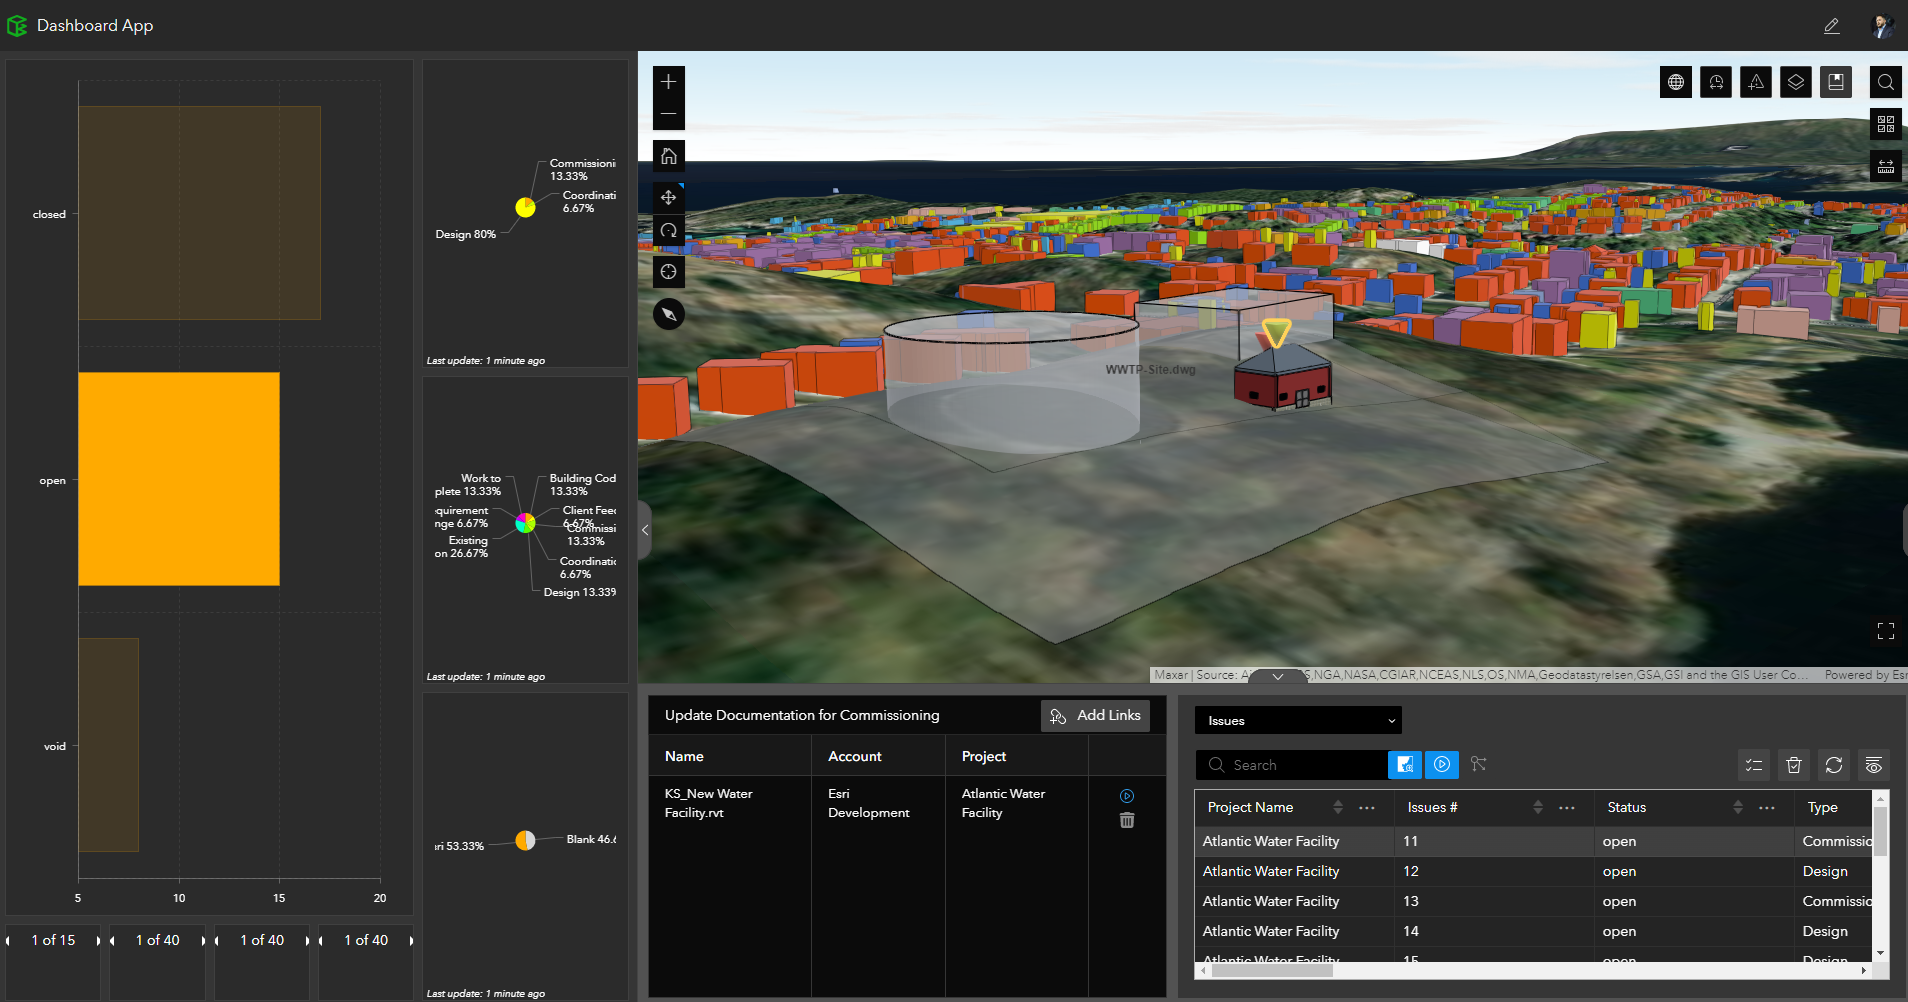Open the Issues # column options menu
Image resolution: width=1908 pixels, height=1002 pixels.
pyautogui.click(x=1567, y=807)
